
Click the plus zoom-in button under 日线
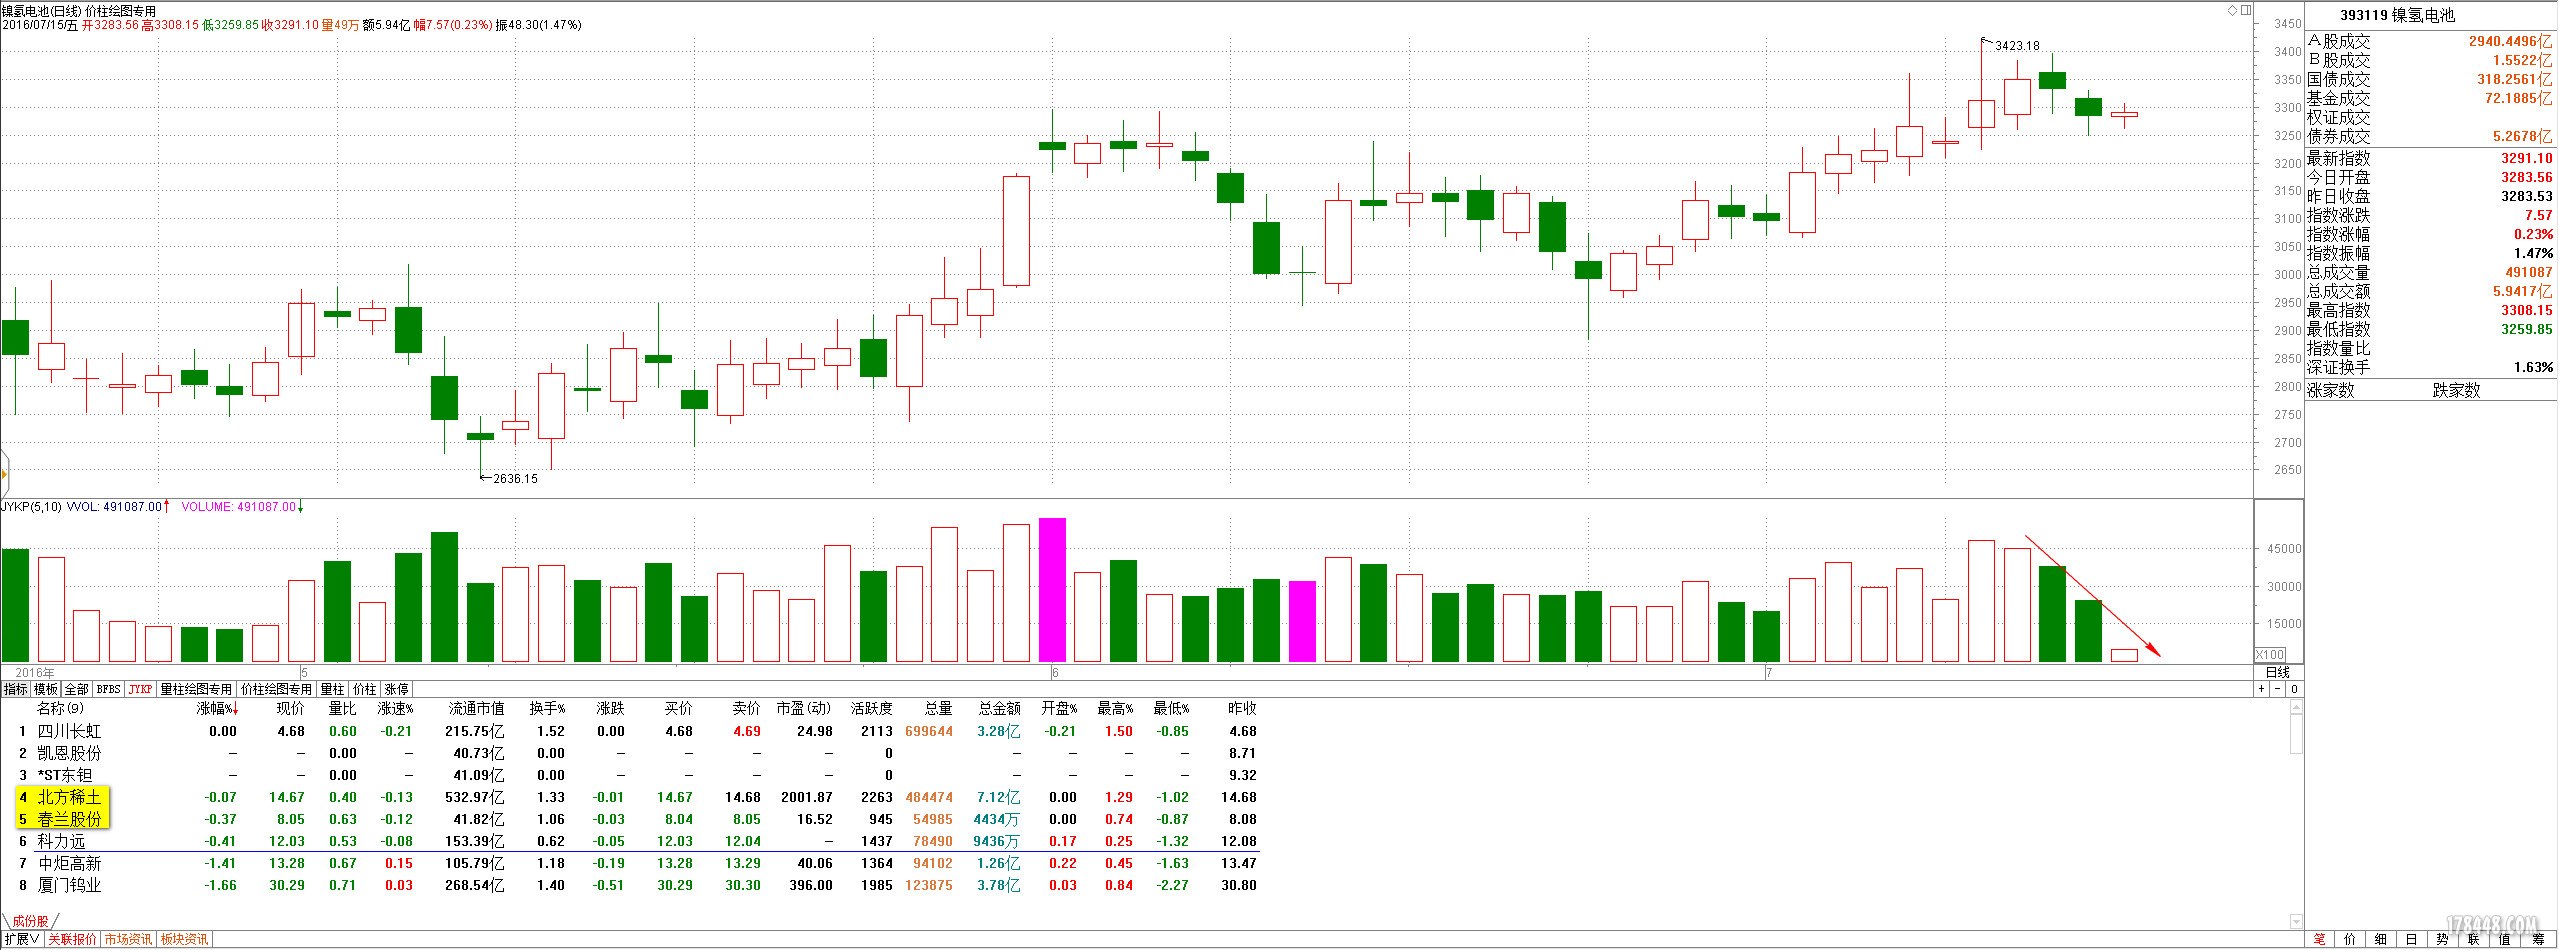pyautogui.click(x=2263, y=689)
